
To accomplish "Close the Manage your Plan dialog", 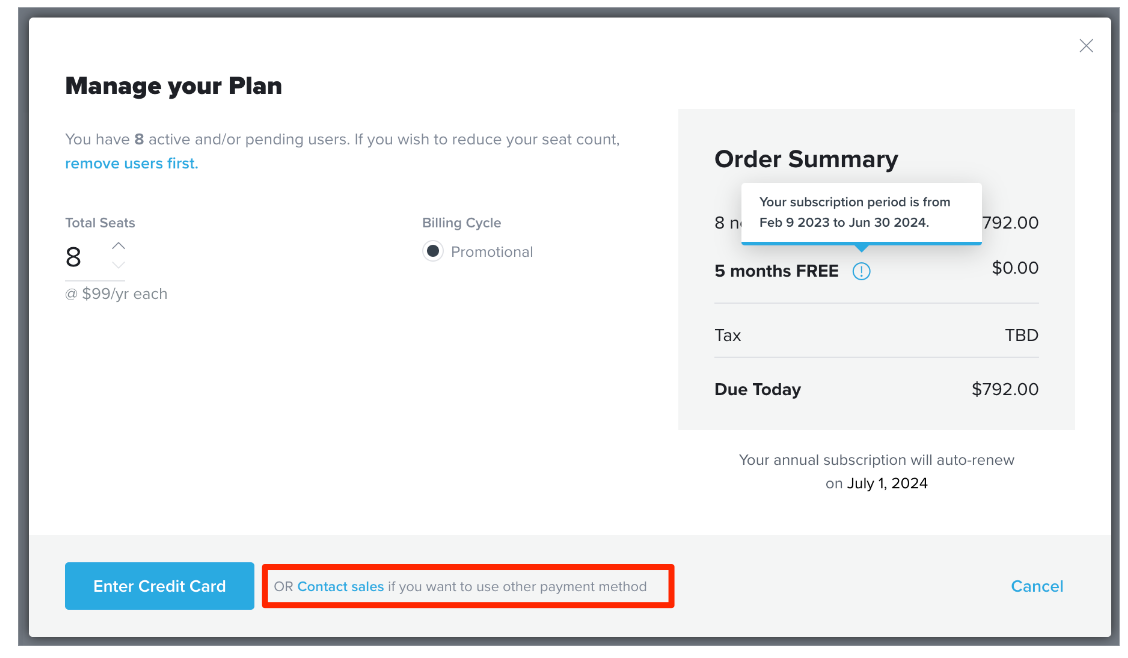I will click(x=1086, y=46).
